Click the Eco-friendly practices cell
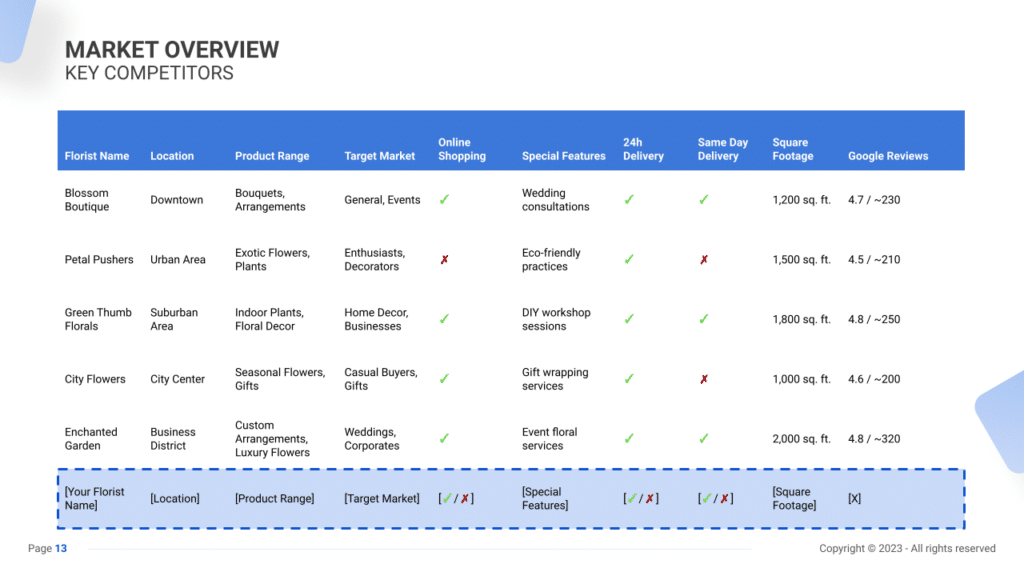Screen dimensions: 1024x576 click(x=551, y=260)
